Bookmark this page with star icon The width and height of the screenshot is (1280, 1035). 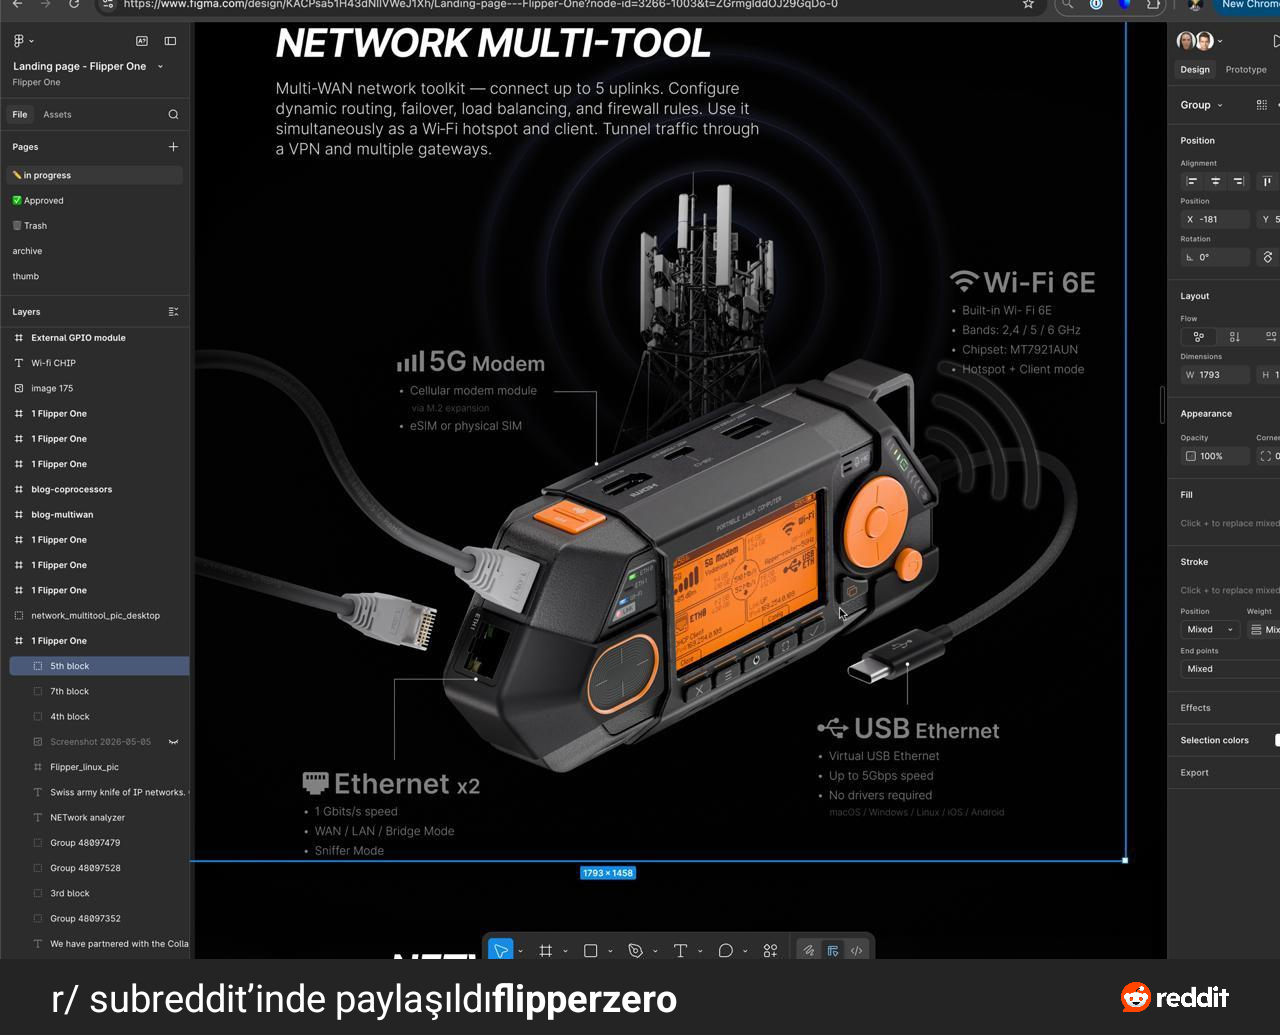1028,4
